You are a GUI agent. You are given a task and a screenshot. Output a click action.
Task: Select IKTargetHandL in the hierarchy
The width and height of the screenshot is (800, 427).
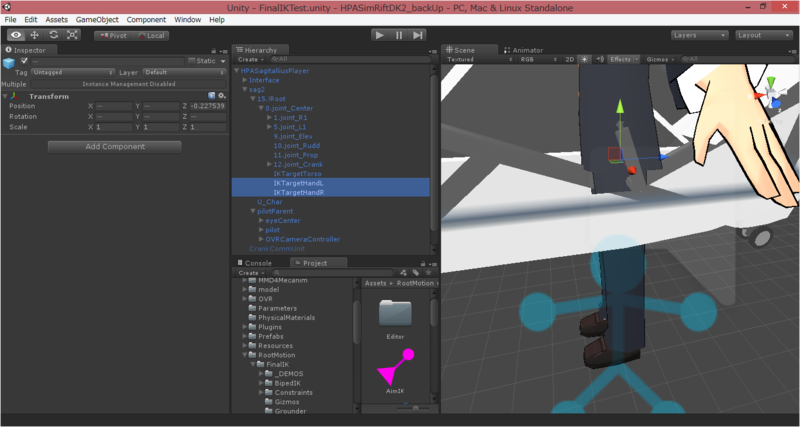click(x=298, y=183)
